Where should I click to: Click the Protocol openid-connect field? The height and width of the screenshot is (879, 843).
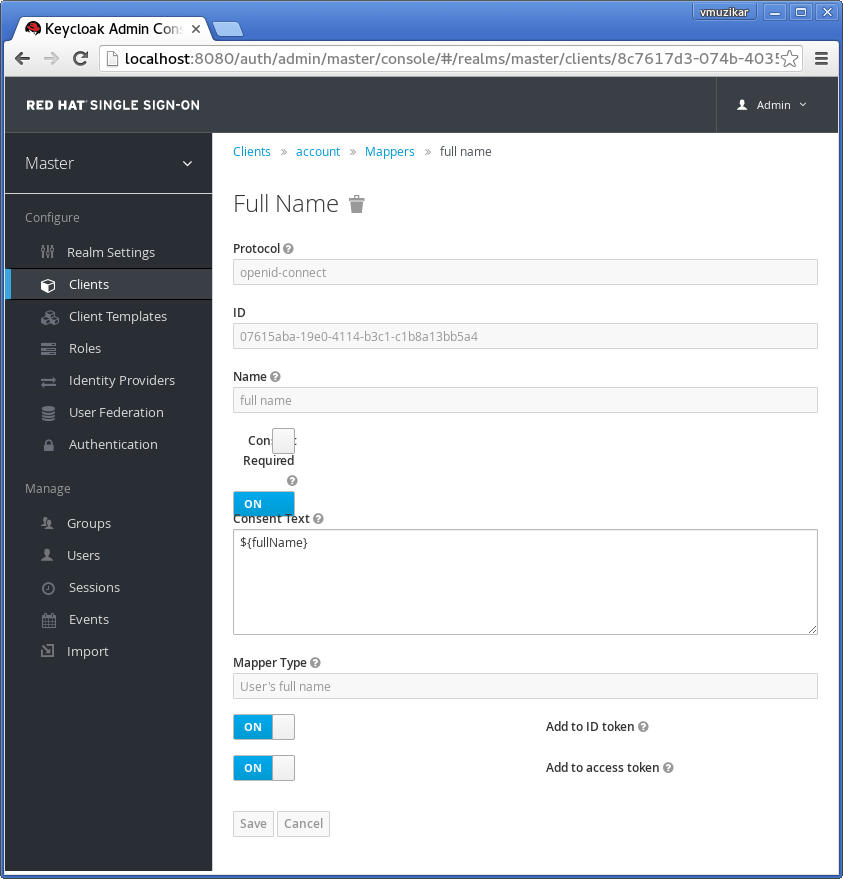click(525, 272)
